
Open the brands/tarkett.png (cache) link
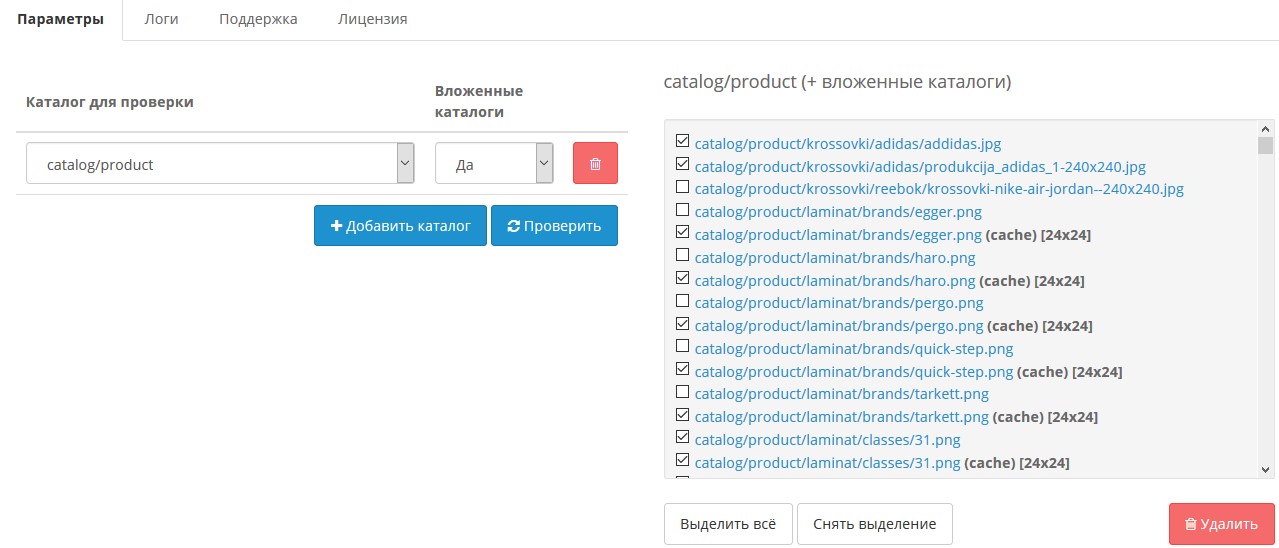pyautogui.click(x=841, y=416)
